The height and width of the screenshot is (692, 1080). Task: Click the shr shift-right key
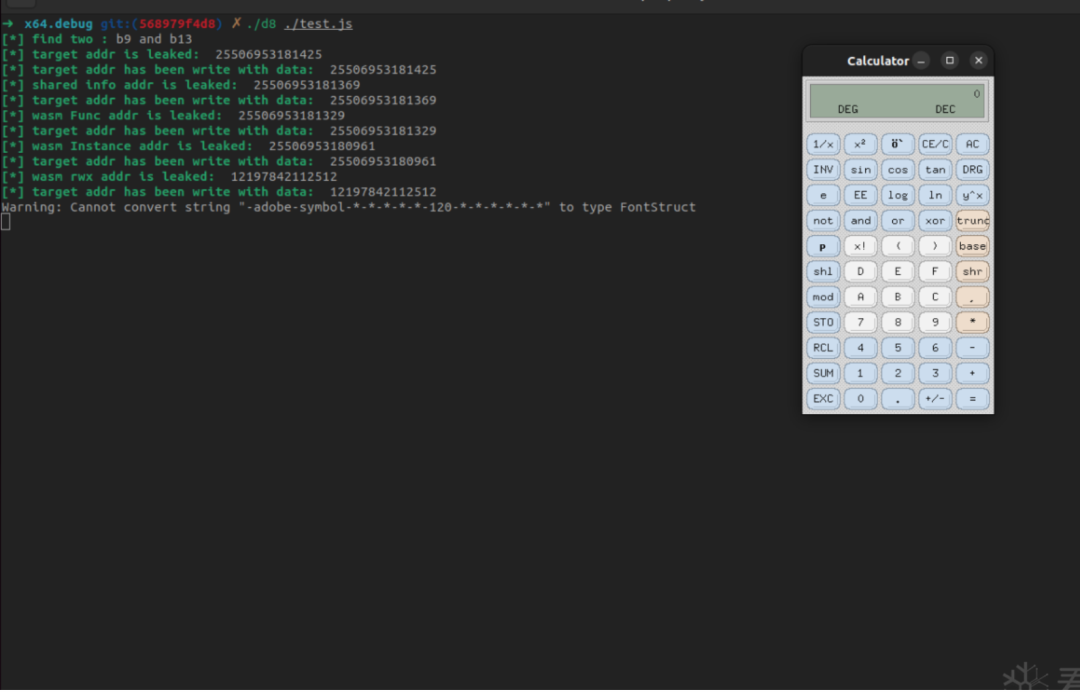(x=972, y=271)
